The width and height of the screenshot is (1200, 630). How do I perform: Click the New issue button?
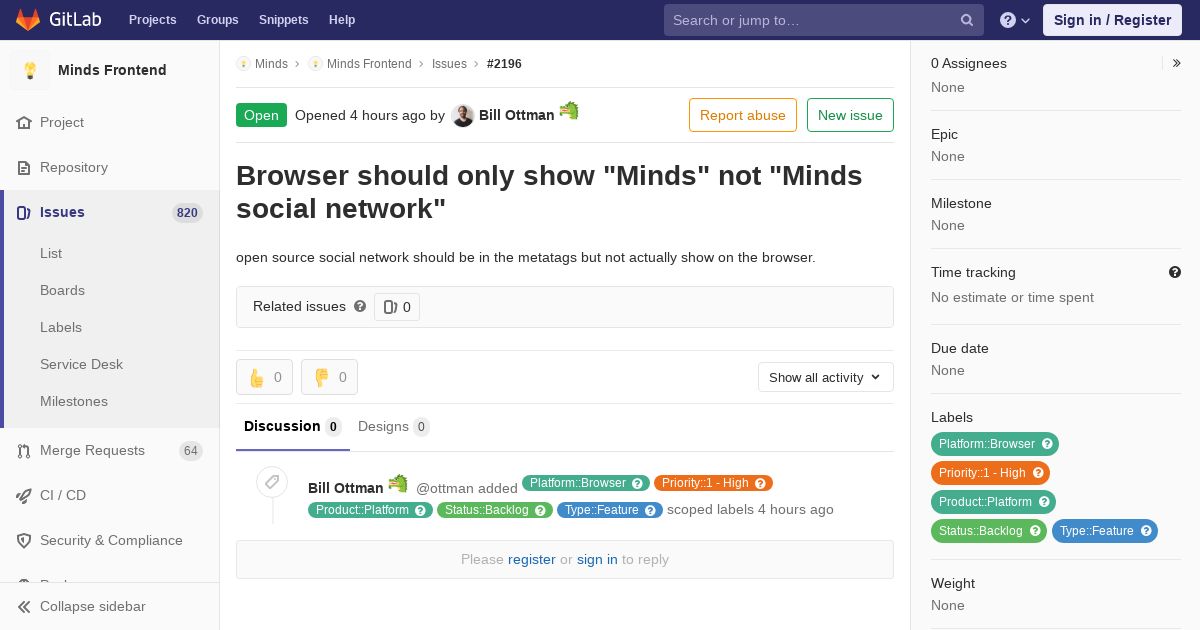[850, 115]
